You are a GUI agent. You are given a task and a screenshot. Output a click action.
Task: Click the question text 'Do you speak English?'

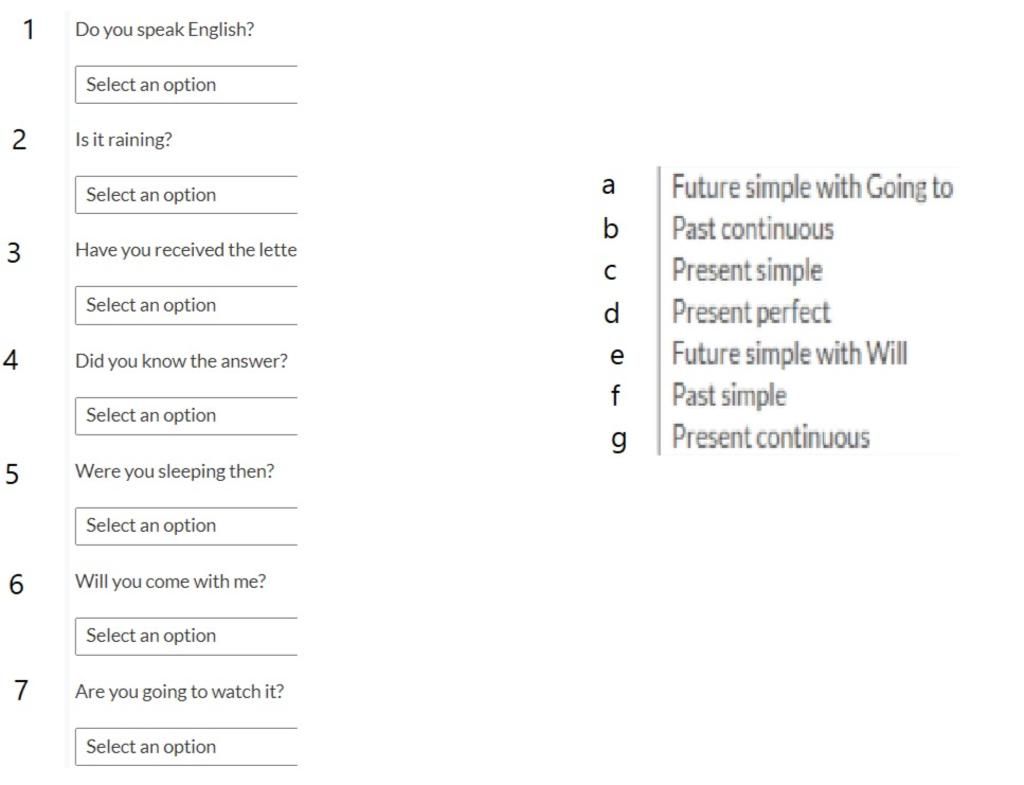point(165,30)
